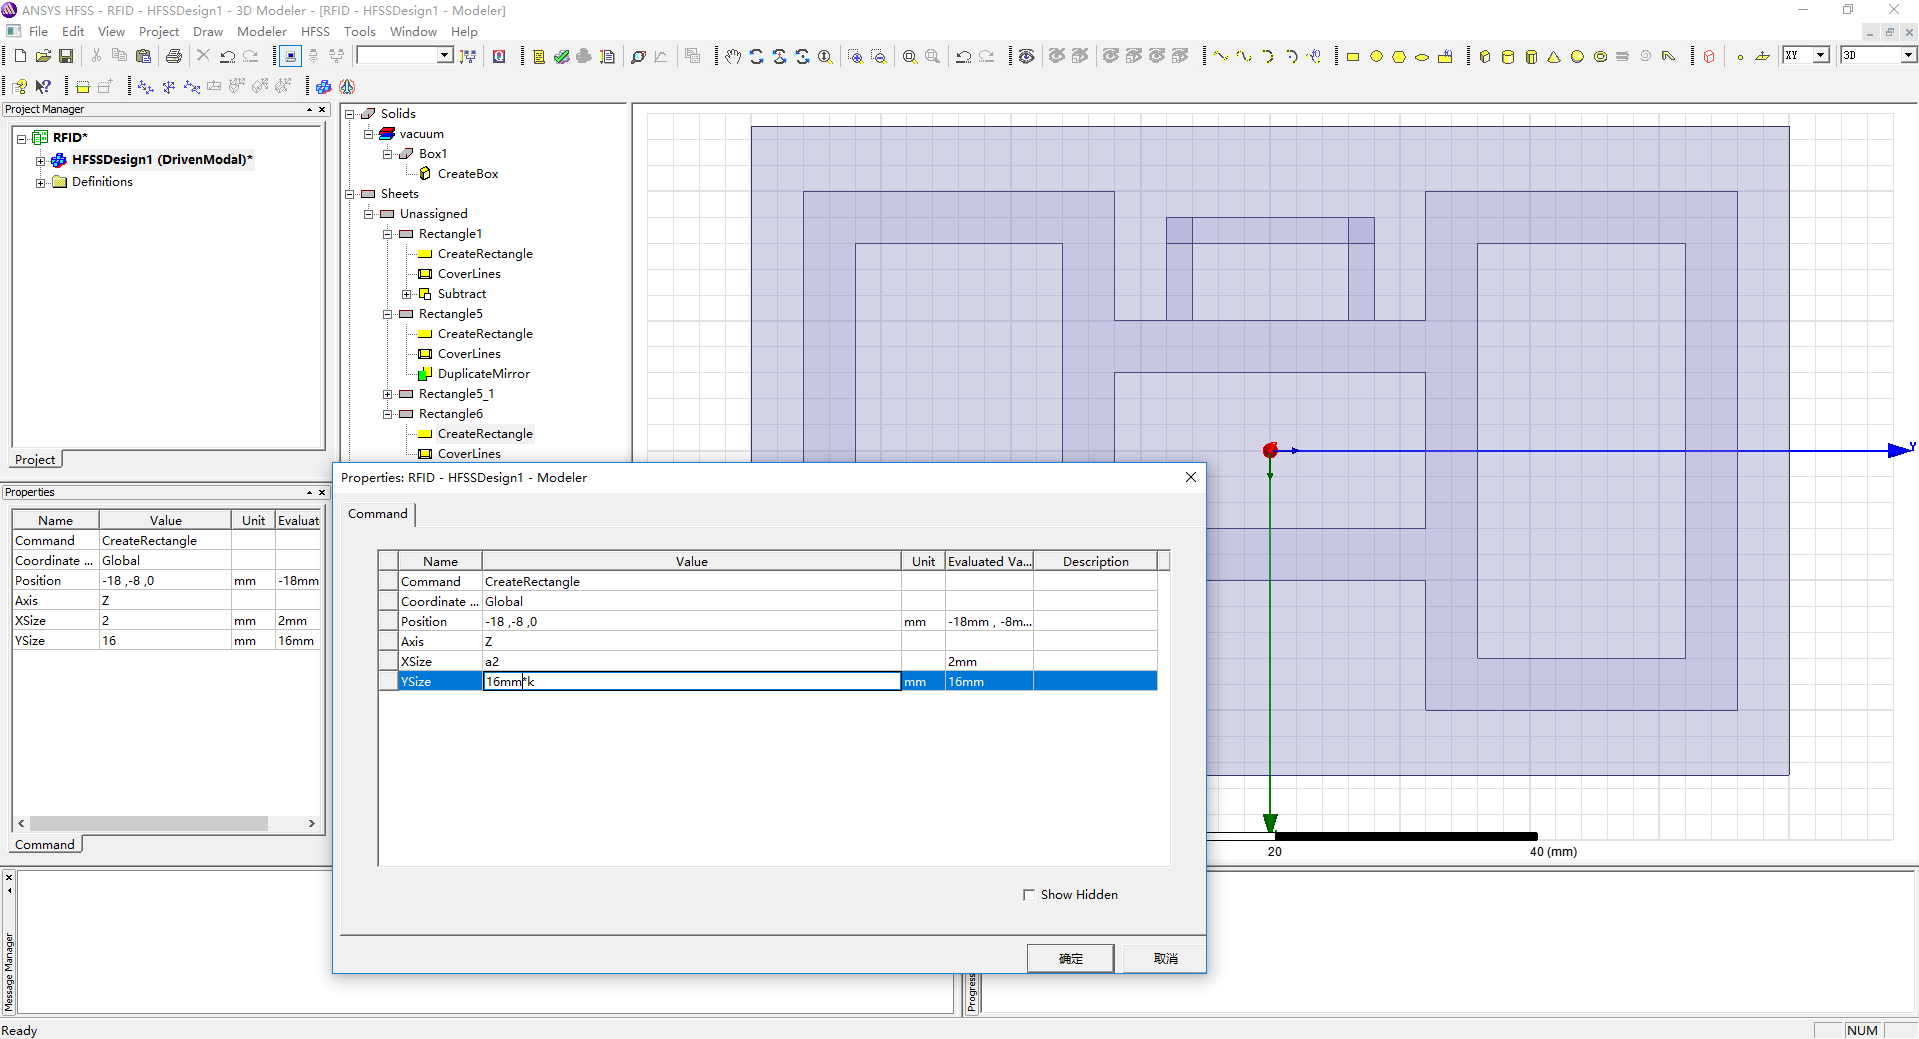This screenshot has width=1919, height=1039.
Task: Click the 确定 (OK) button
Action: [x=1070, y=958]
